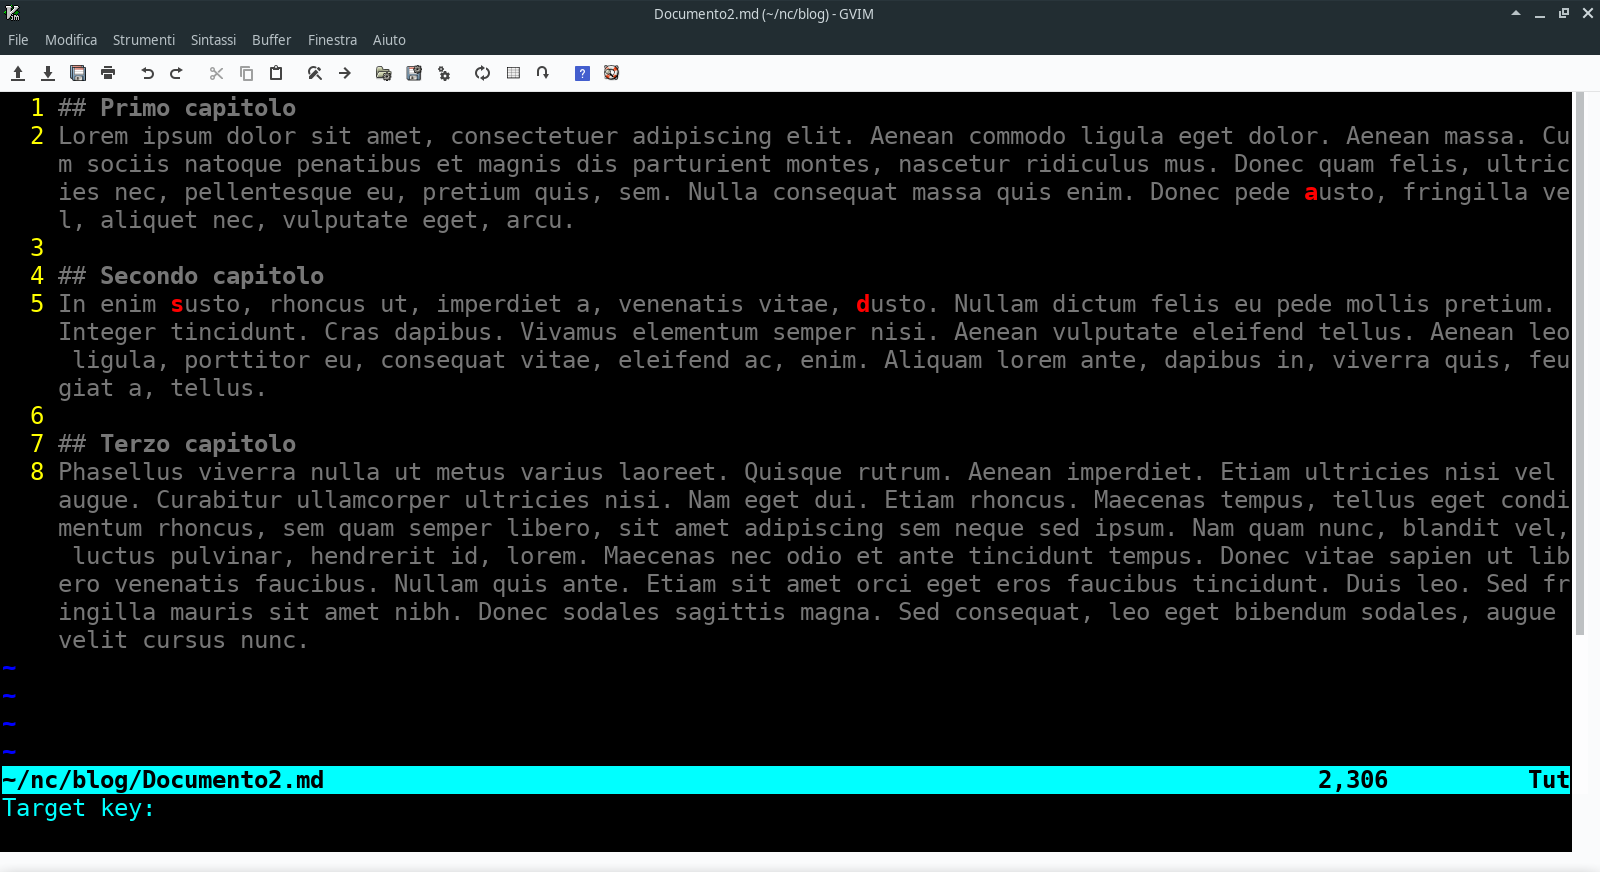This screenshot has height=872, width=1600.
Task: Click the highlighted 's' in susto
Action: [177, 304]
